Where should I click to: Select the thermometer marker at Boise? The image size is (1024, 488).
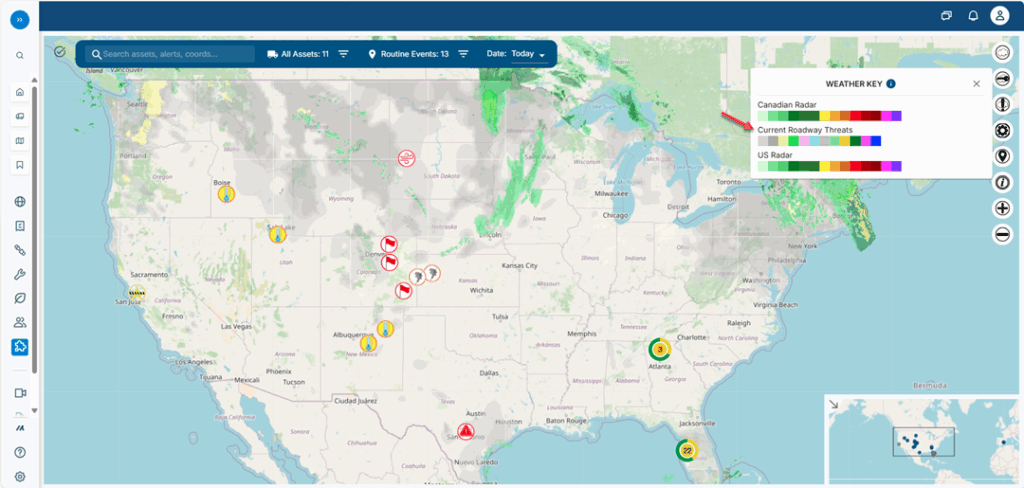click(226, 194)
